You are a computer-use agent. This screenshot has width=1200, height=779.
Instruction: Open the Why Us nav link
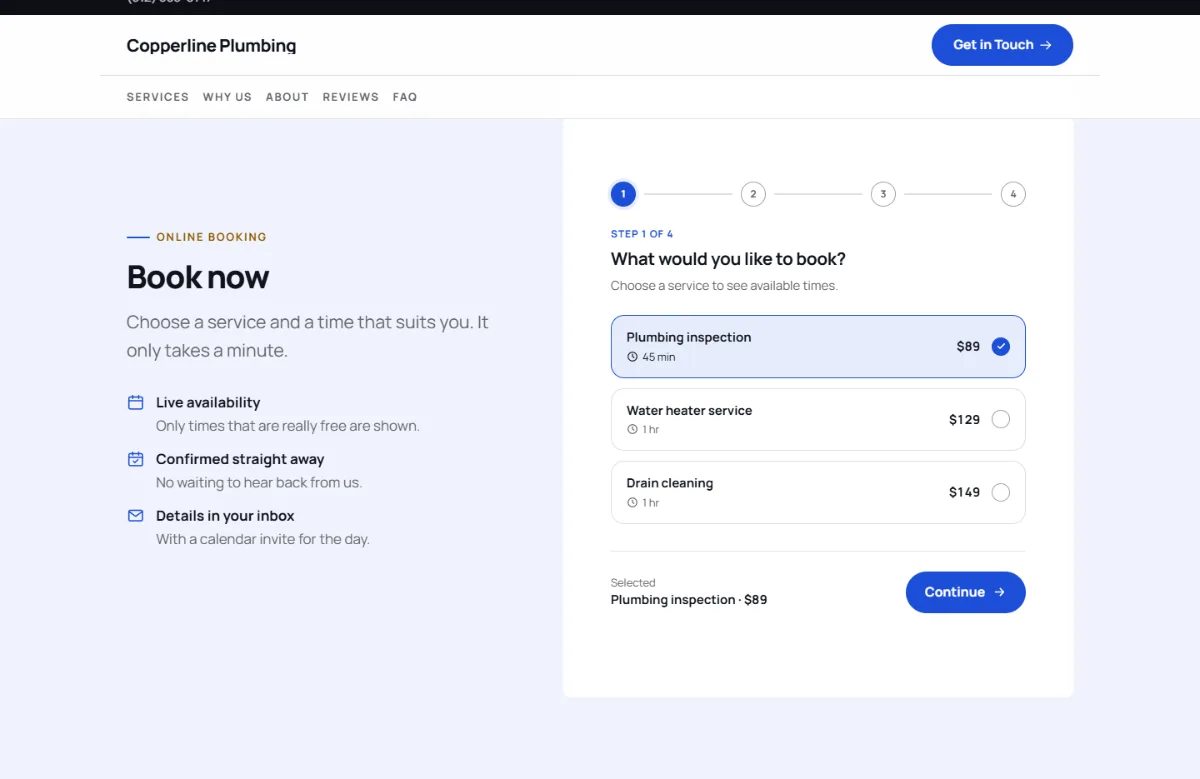[227, 97]
